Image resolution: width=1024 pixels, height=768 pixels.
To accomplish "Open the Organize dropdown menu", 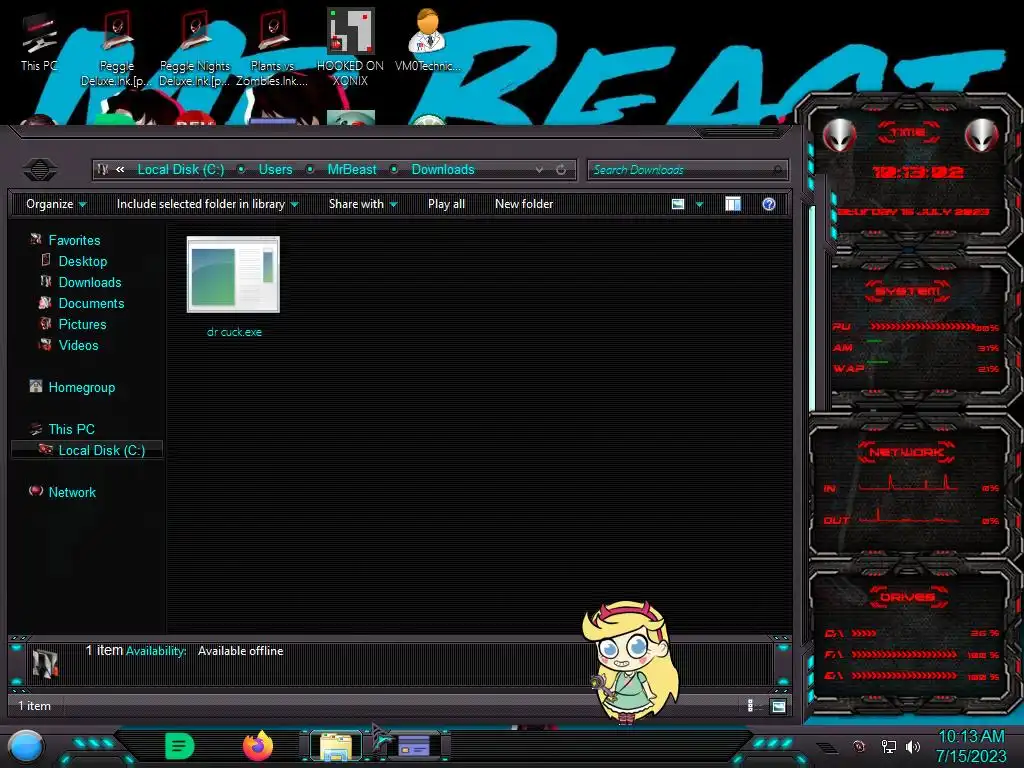I will click(56, 204).
